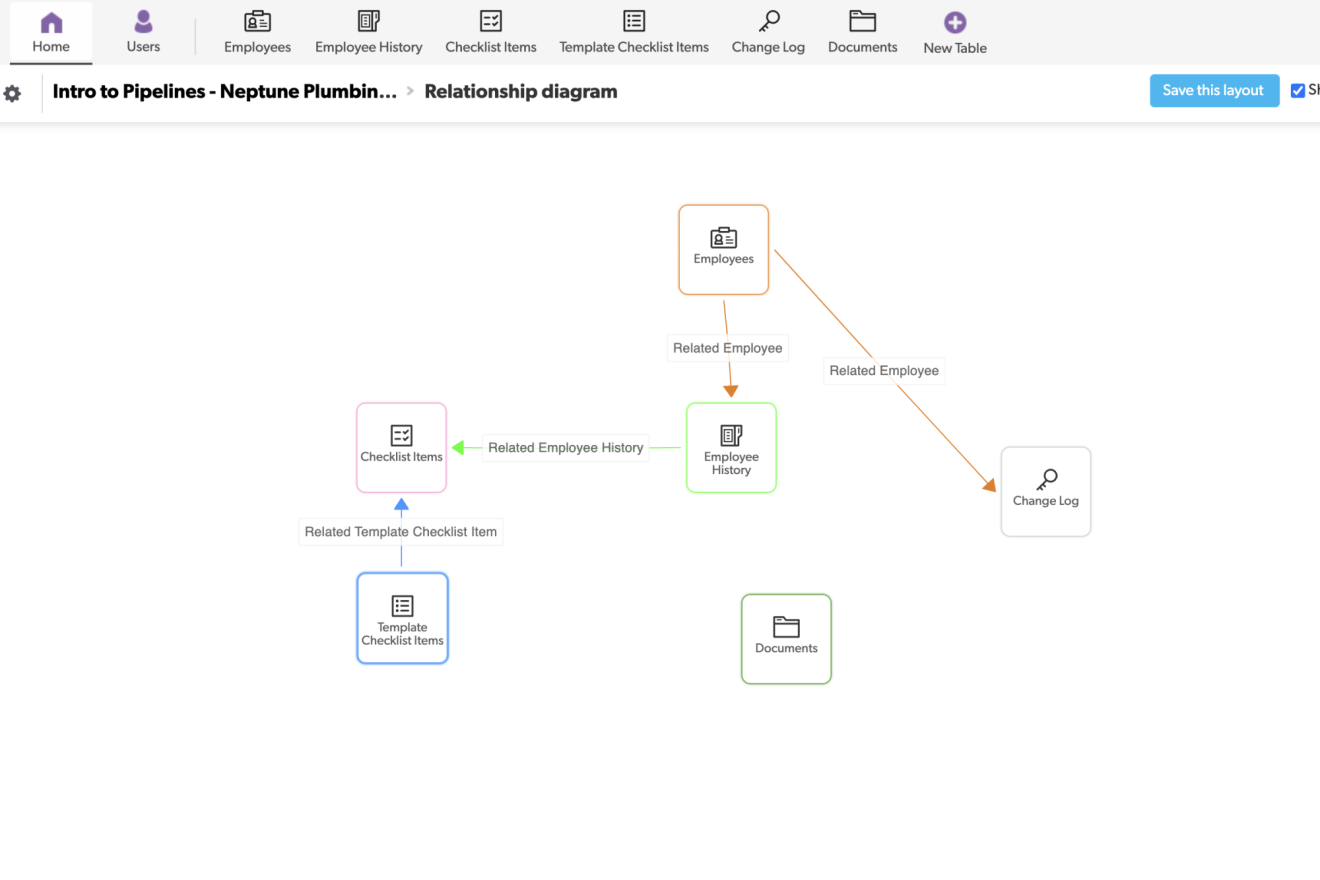The height and width of the screenshot is (880, 1320).
Task: Click the Employees table icon in toolbar
Action: coord(257,22)
